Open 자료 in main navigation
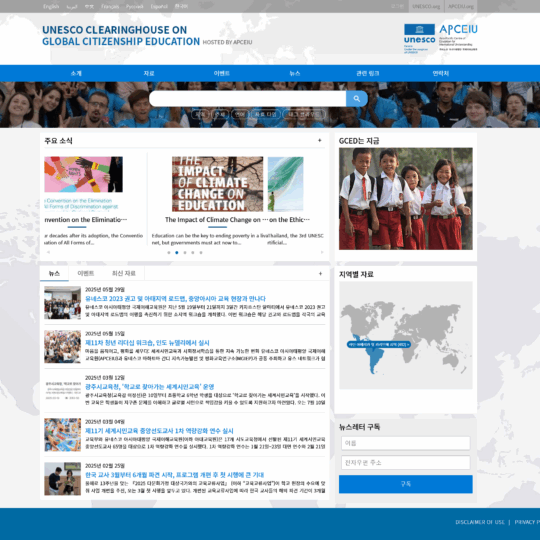The image size is (540, 540). 149,73
